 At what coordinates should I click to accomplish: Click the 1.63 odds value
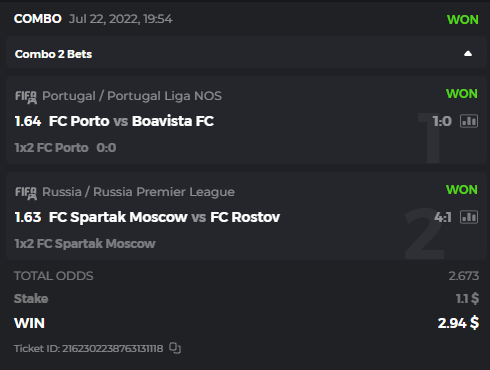[28, 217]
